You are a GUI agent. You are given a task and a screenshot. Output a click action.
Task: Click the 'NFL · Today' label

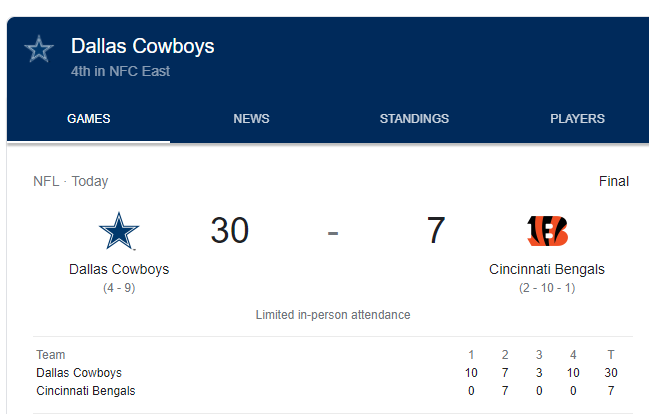[71, 181]
